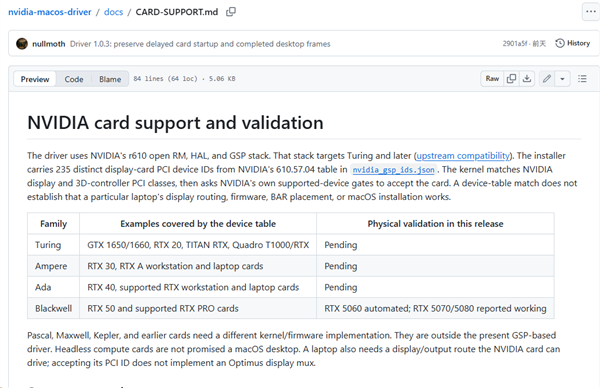Click the Blackwell family cell
Screen dimensions: 600x388
point(53,308)
